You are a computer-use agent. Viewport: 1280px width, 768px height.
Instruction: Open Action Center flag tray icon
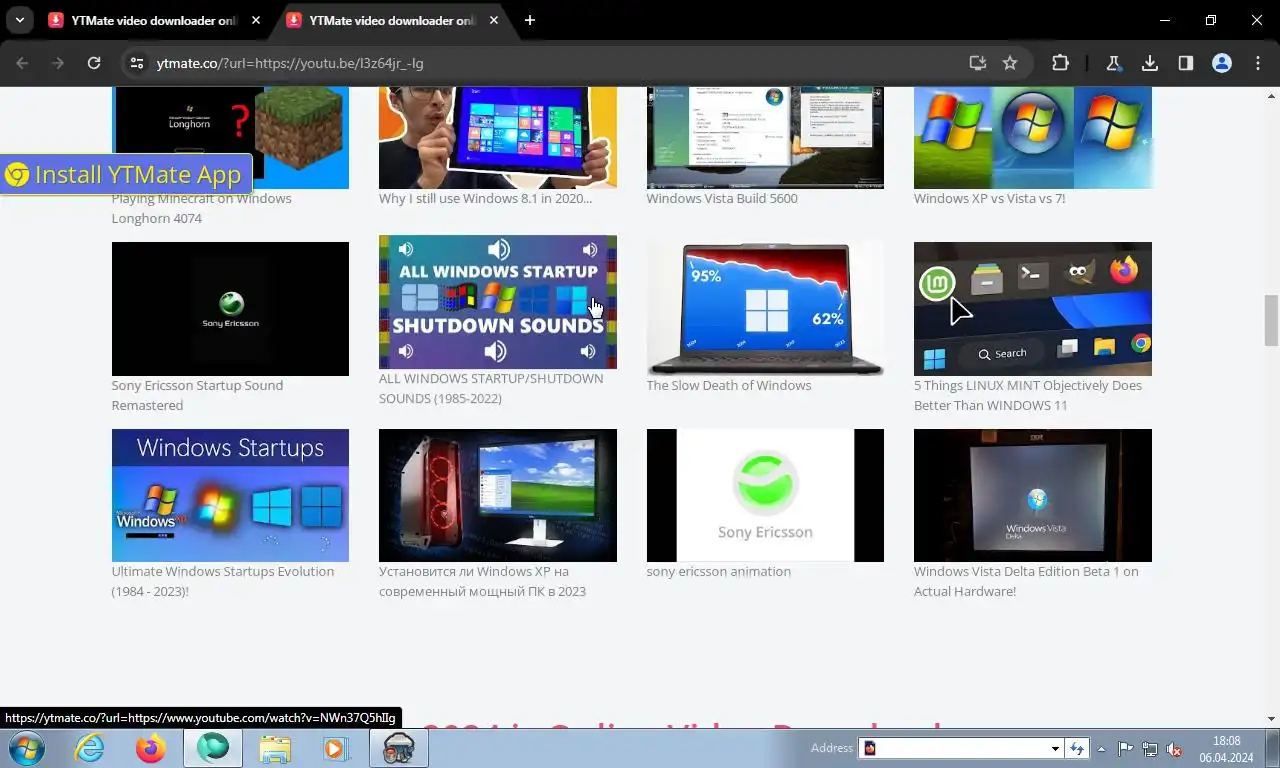coord(1125,748)
